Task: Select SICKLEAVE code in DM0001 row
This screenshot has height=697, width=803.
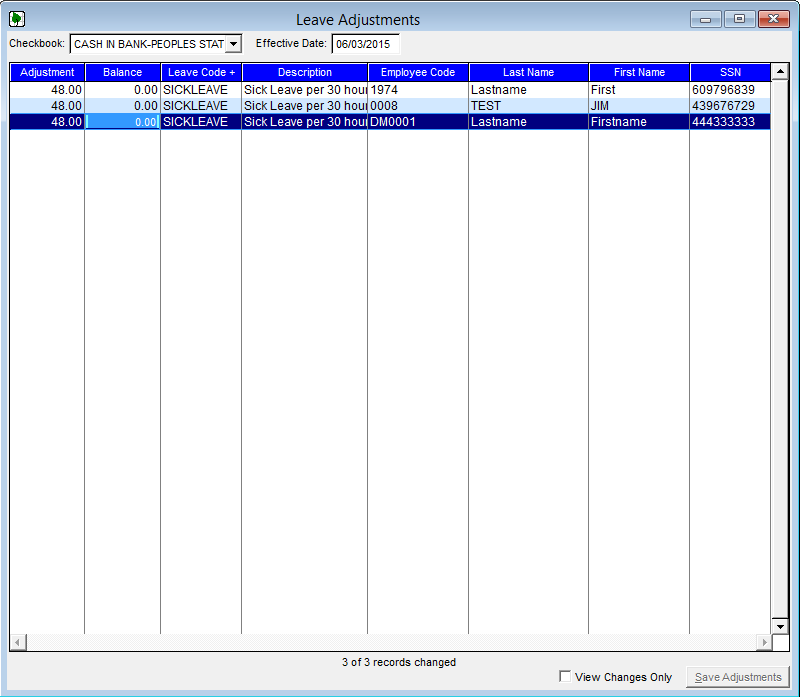Action: tap(201, 122)
